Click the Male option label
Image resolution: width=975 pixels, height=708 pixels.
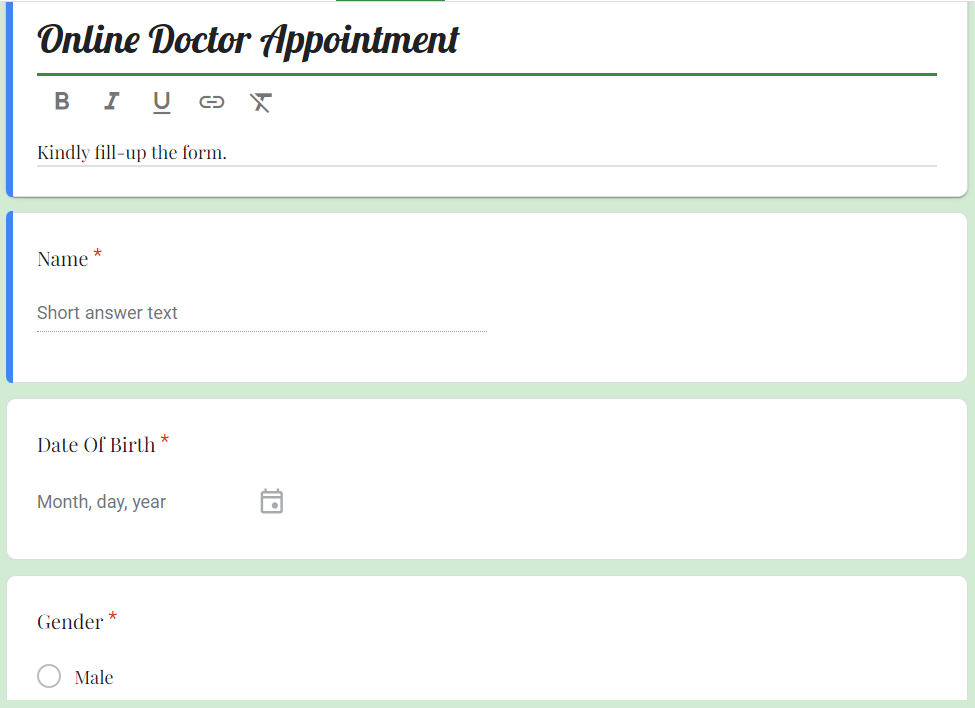pos(94,678)
